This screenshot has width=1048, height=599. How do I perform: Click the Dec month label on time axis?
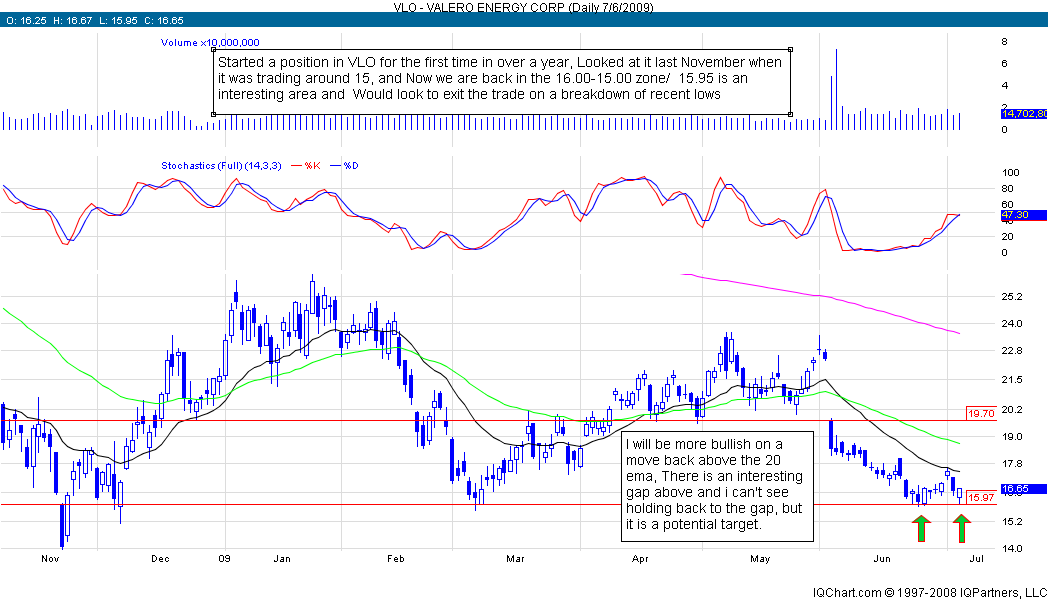coord(160,559)
